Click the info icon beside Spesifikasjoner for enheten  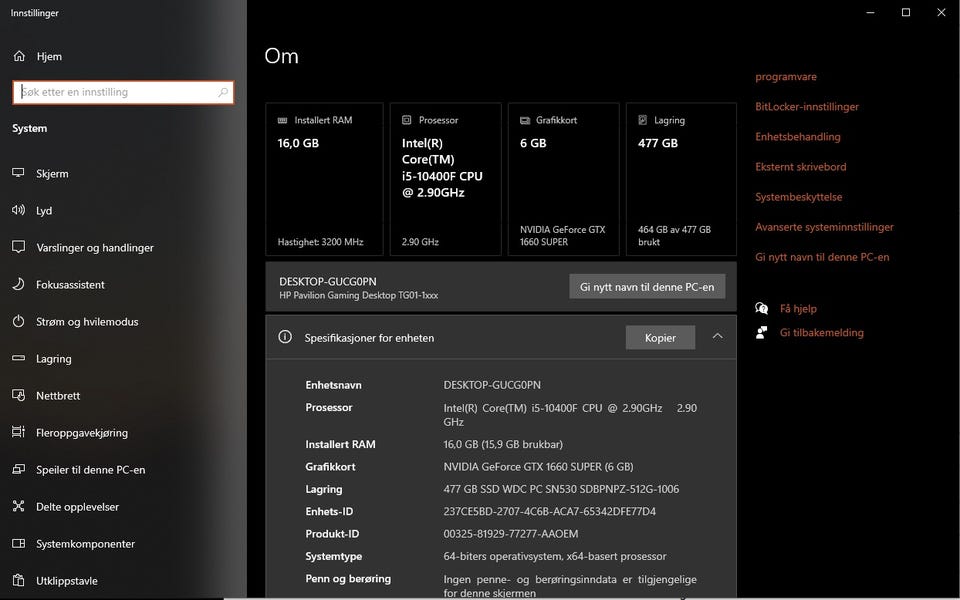point(285,337)
